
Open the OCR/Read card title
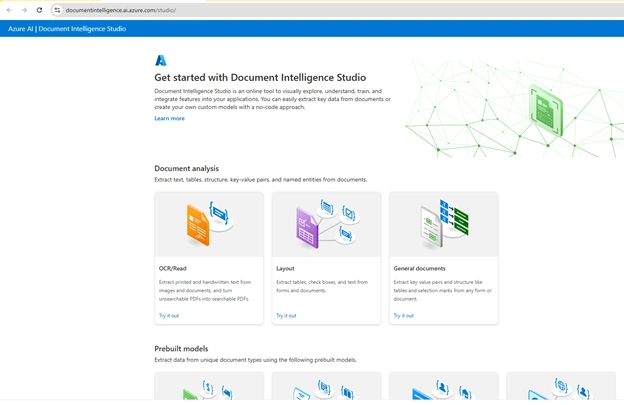tap(173, 268)
